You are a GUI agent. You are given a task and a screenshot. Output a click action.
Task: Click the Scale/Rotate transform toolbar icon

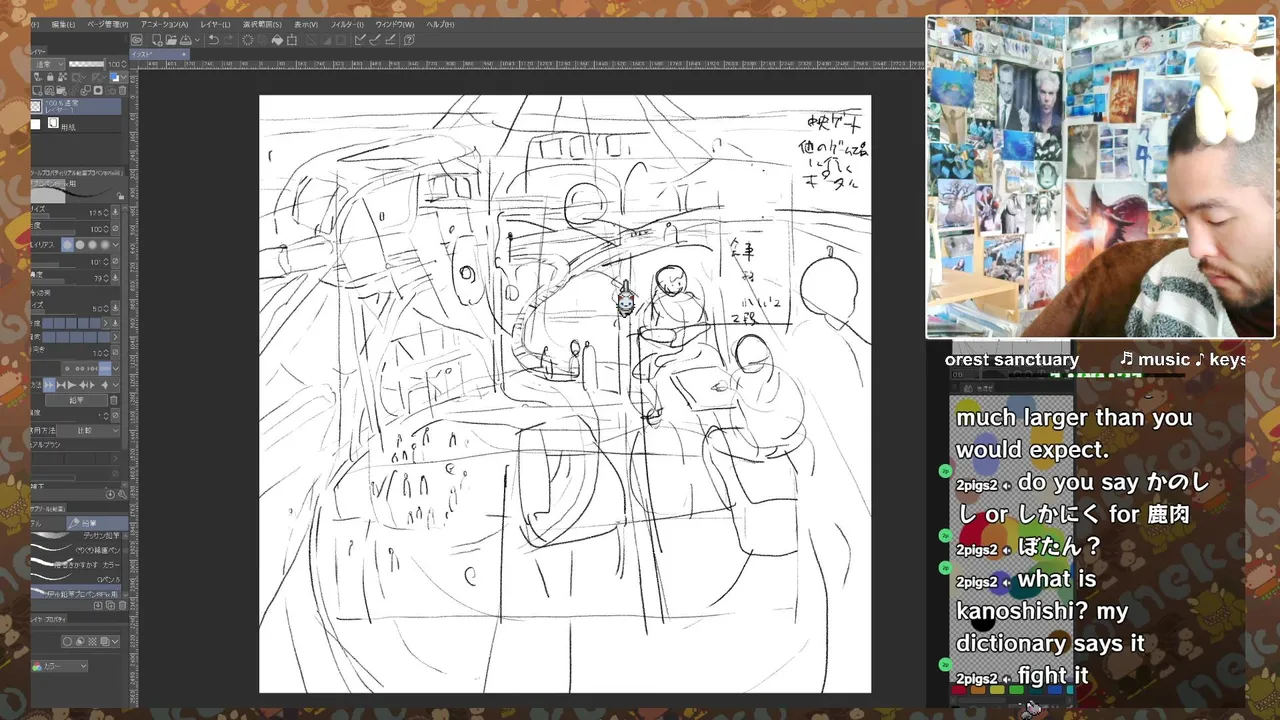[x=292, y=40]
